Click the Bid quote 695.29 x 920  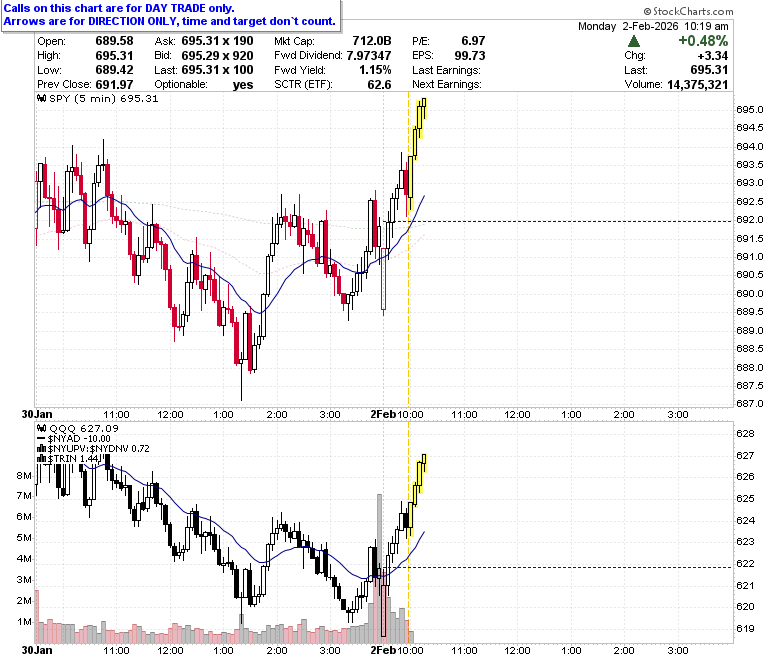pos(217,55)
